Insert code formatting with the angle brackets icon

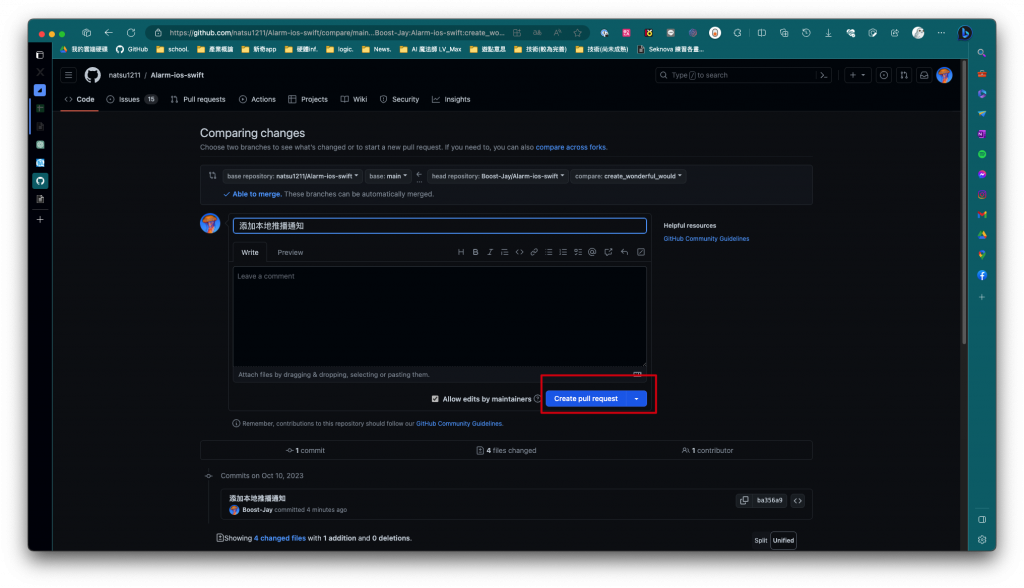519,252
